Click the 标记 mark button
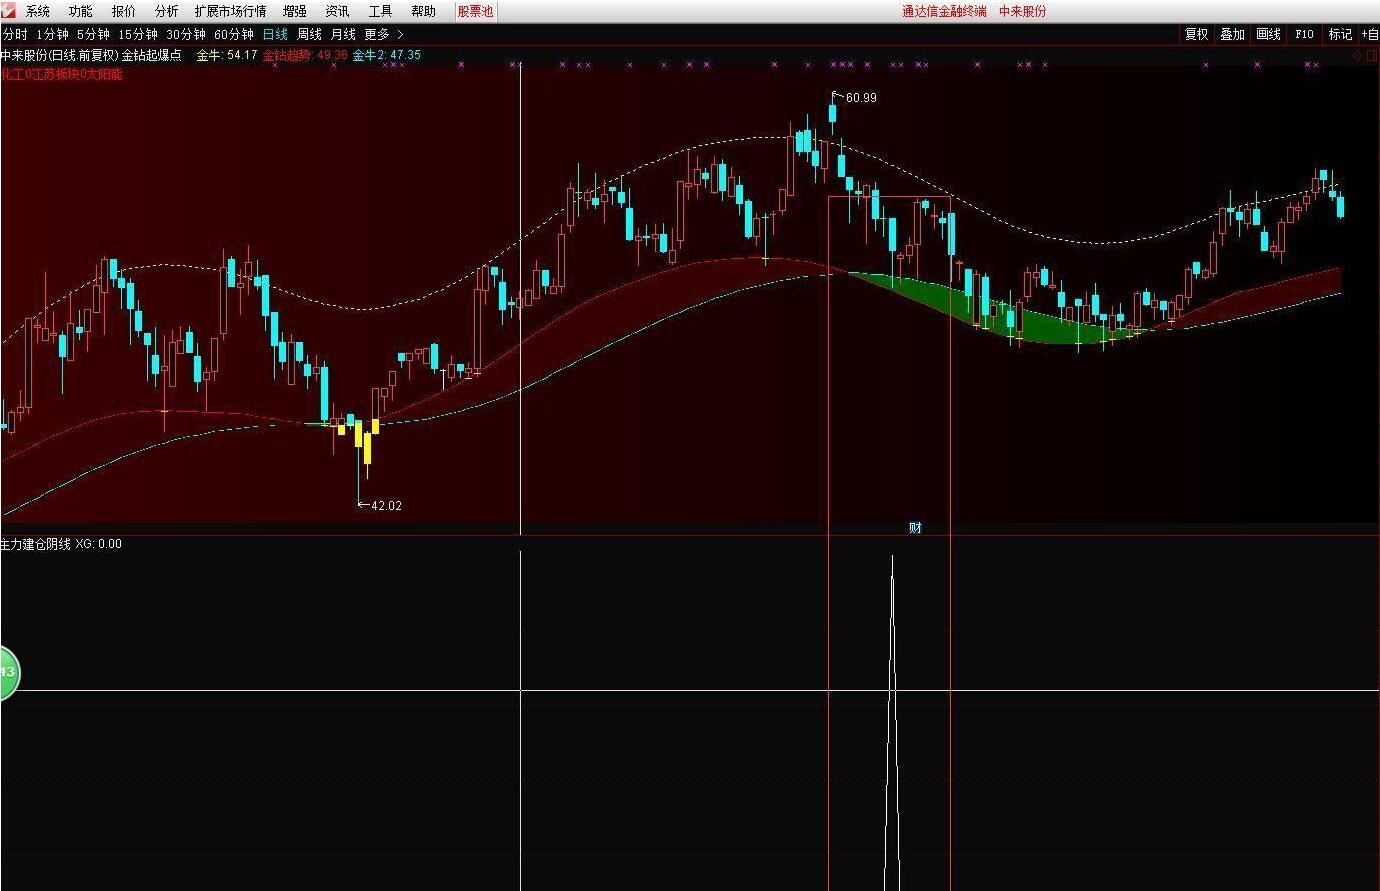The width and height of the screenshot is (1380, 891). (x=1340, y=34)
